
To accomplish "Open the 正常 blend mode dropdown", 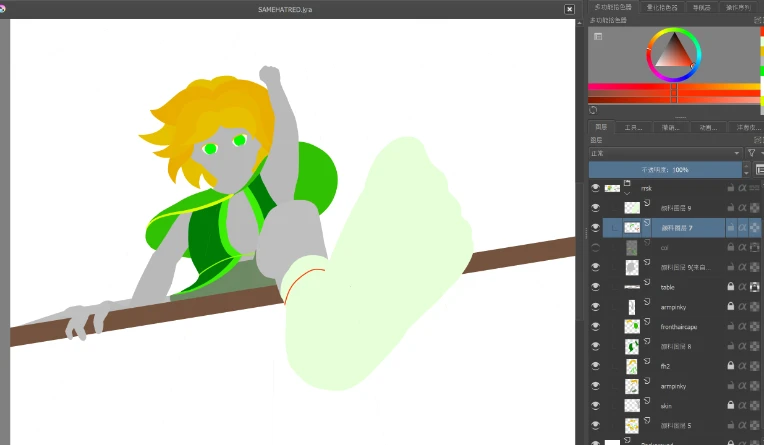I will (666, 153).
